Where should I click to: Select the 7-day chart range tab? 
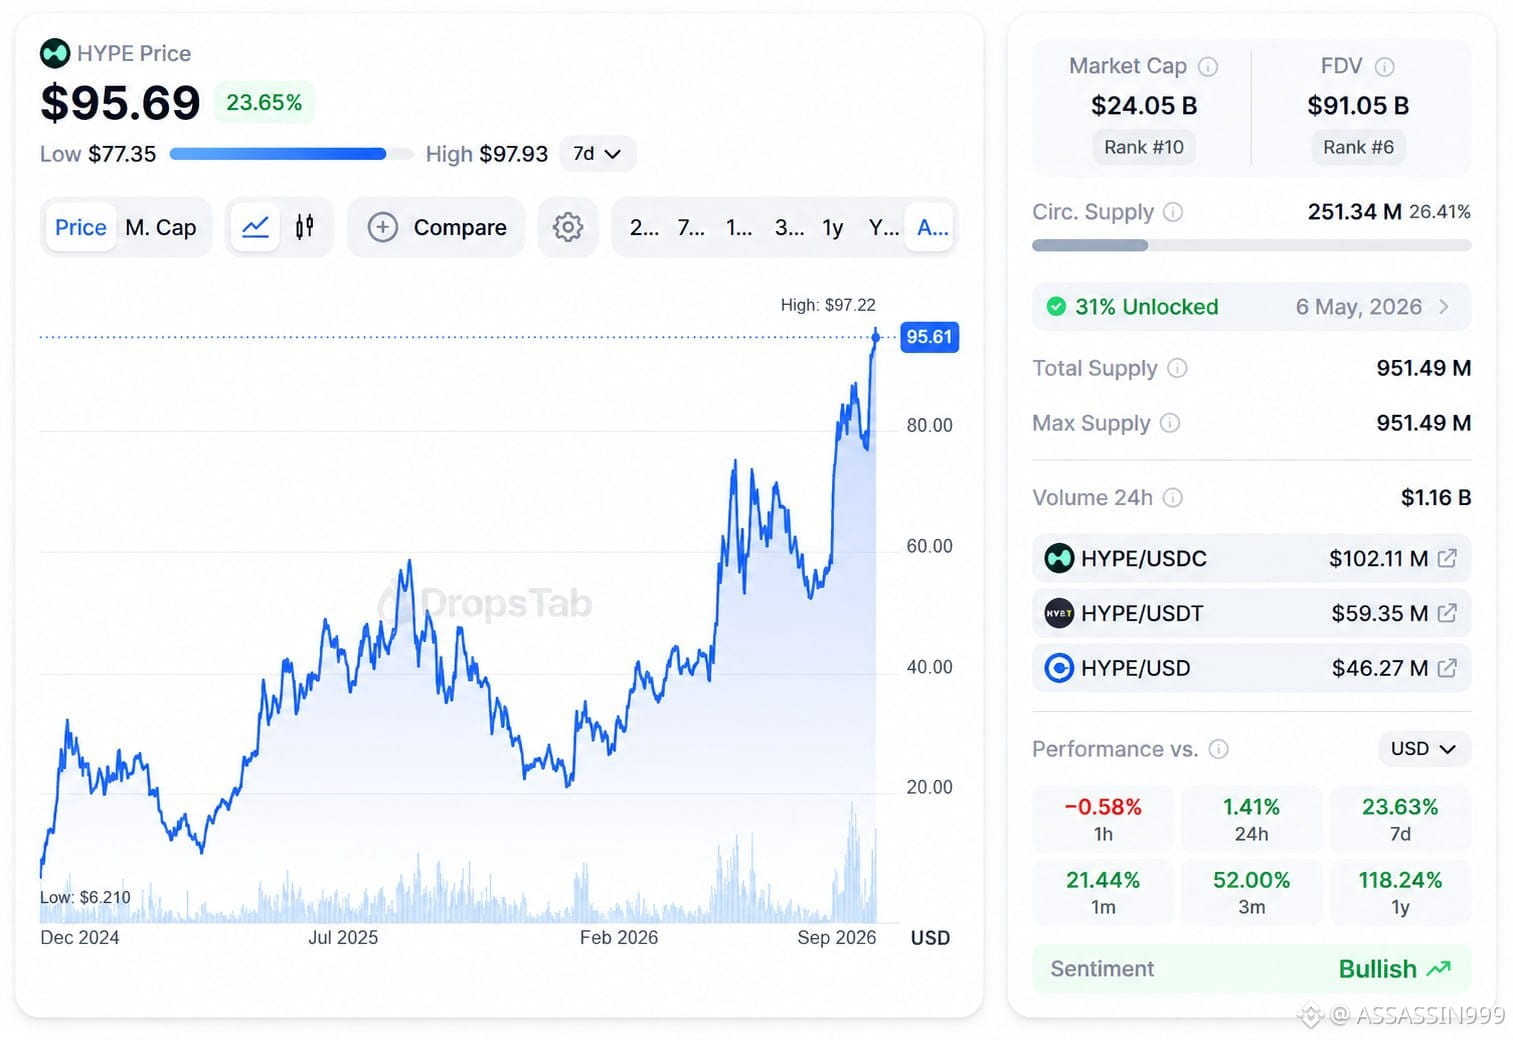coord(691,227)
